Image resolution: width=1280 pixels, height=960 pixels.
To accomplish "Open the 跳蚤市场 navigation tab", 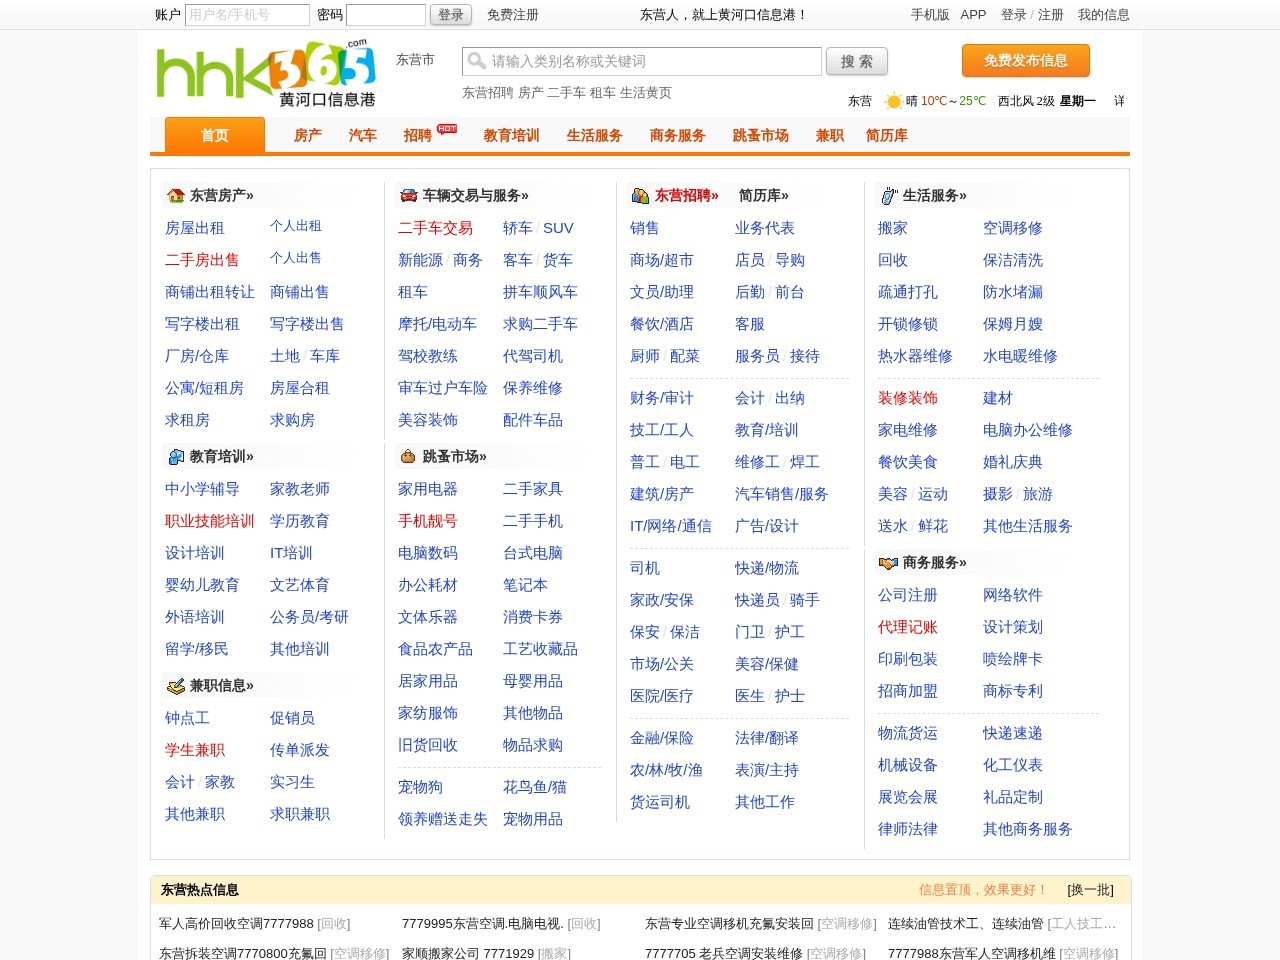I will (x=760, y=136).
